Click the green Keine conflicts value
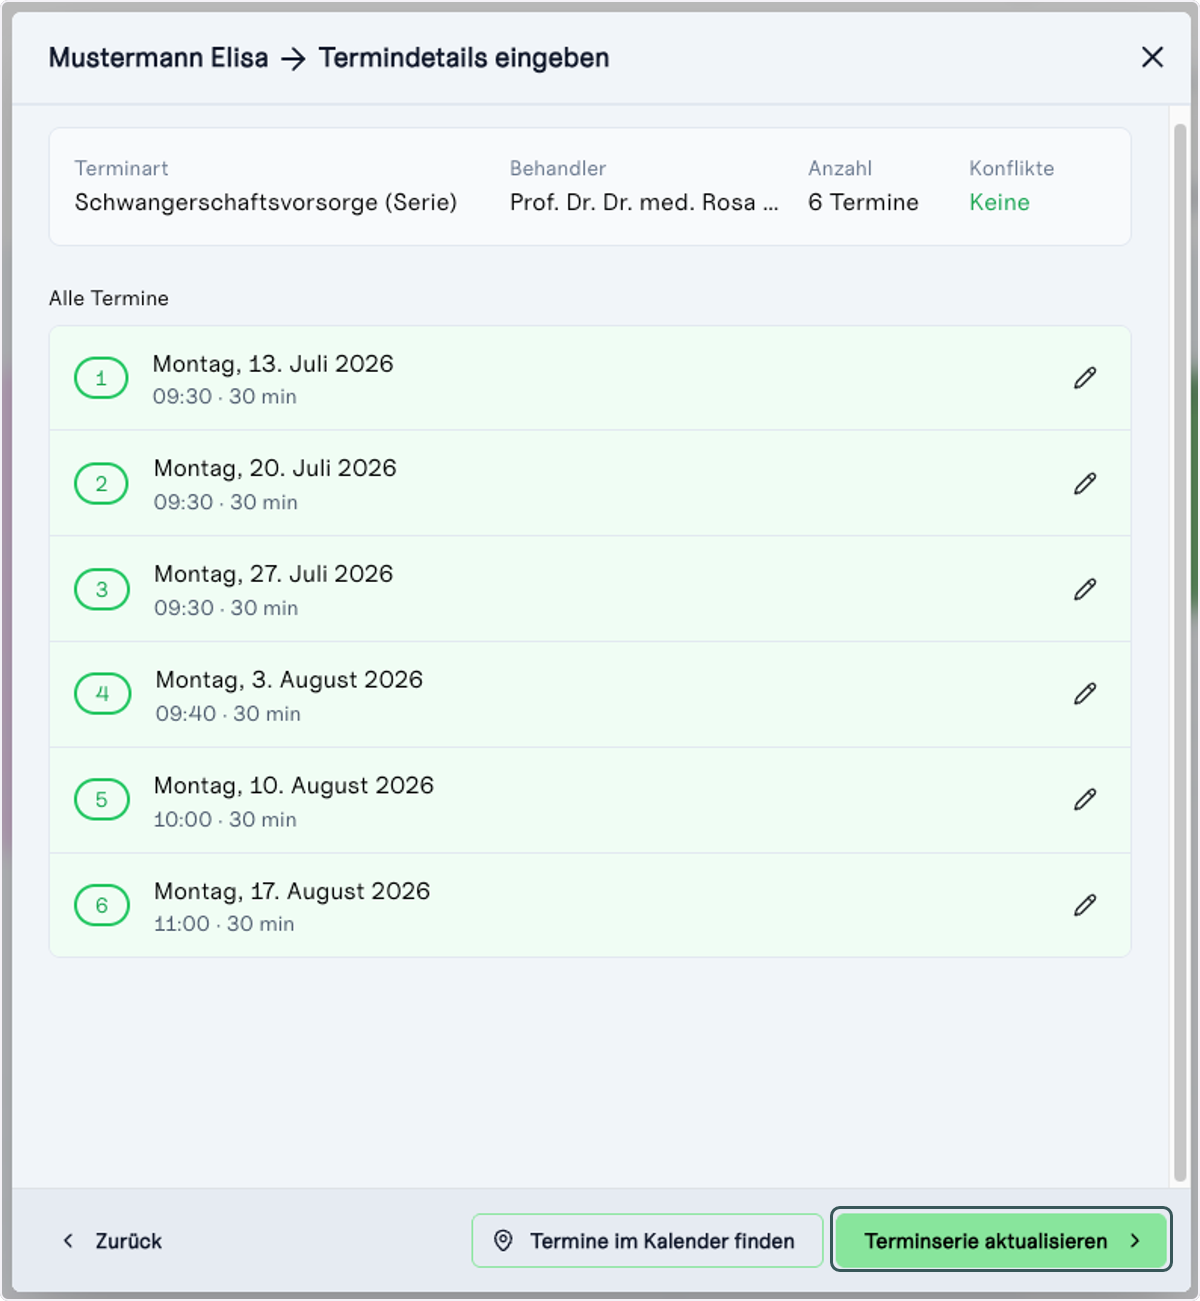Image resolution: width=1200 pixels, height=1301 pixels. pyautogui.click(x=999, y=203)
